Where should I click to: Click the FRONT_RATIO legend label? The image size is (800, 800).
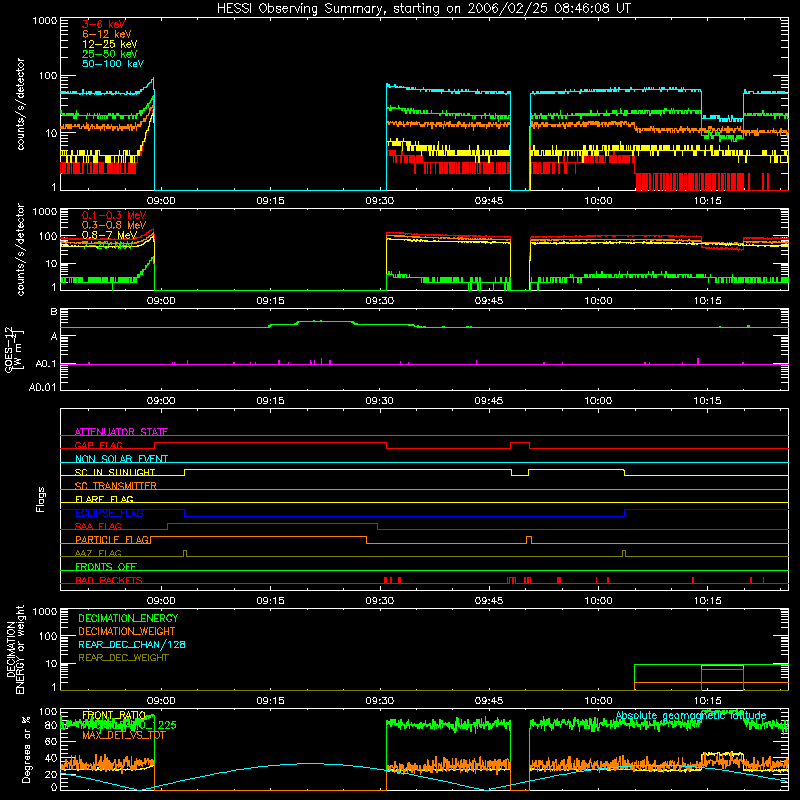click(x=114, y=715)
